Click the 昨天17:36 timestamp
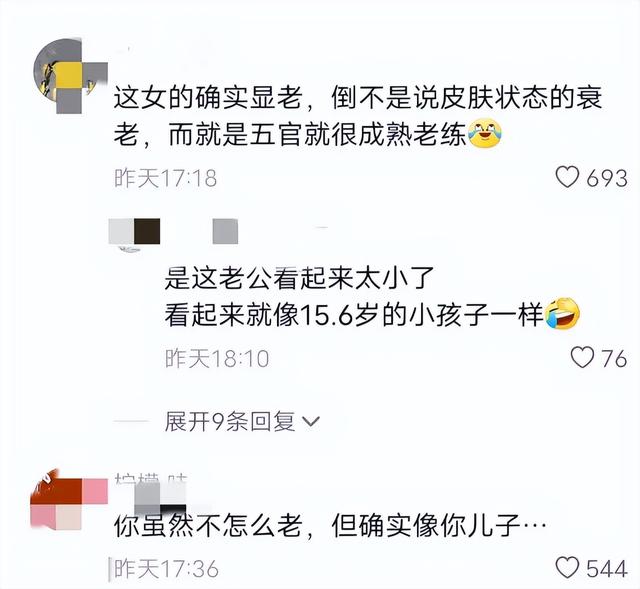The height and width of the screenshot is (589, 640). click(x=166, y=569)
